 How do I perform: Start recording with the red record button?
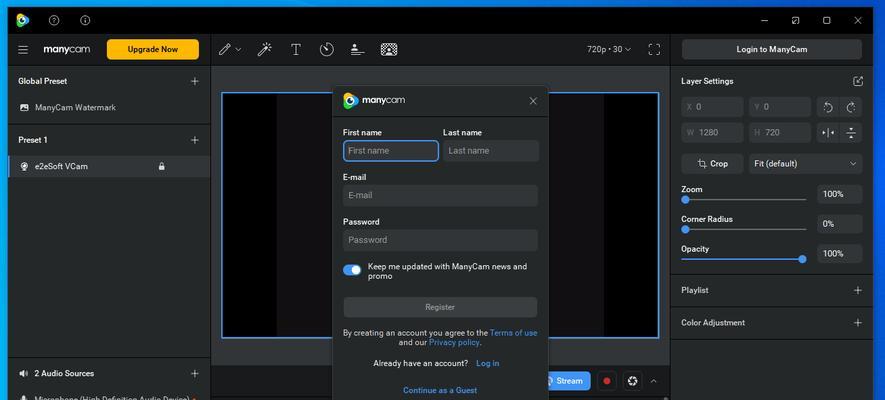point(607,381)
